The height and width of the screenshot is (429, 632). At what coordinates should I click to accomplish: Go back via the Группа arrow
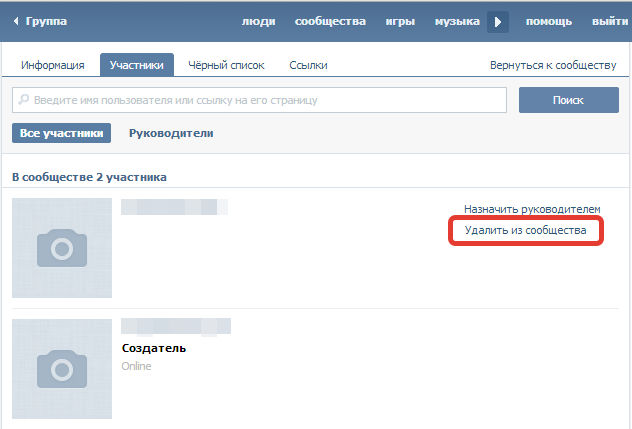click(x=40, y=21)
